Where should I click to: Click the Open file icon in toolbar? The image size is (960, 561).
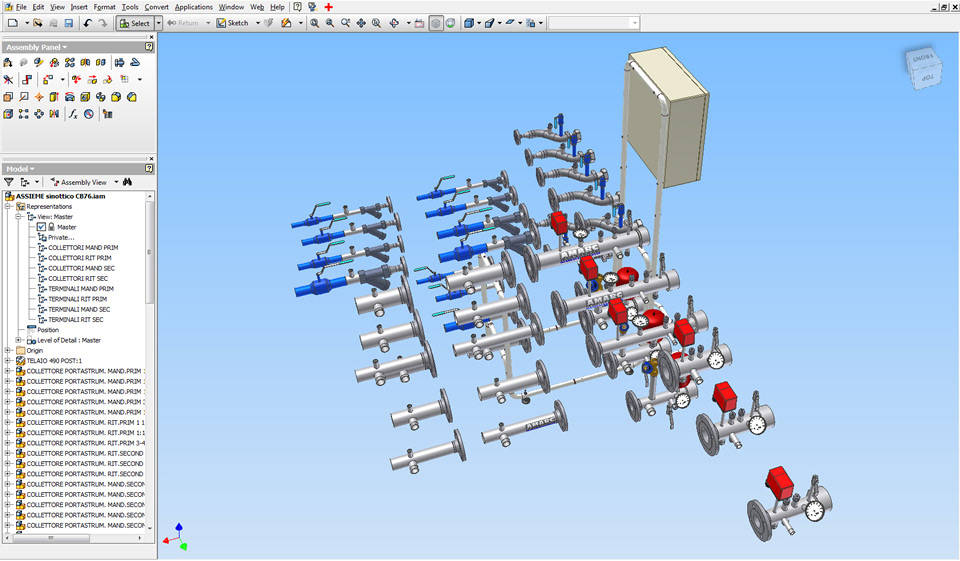click(38, 23)
